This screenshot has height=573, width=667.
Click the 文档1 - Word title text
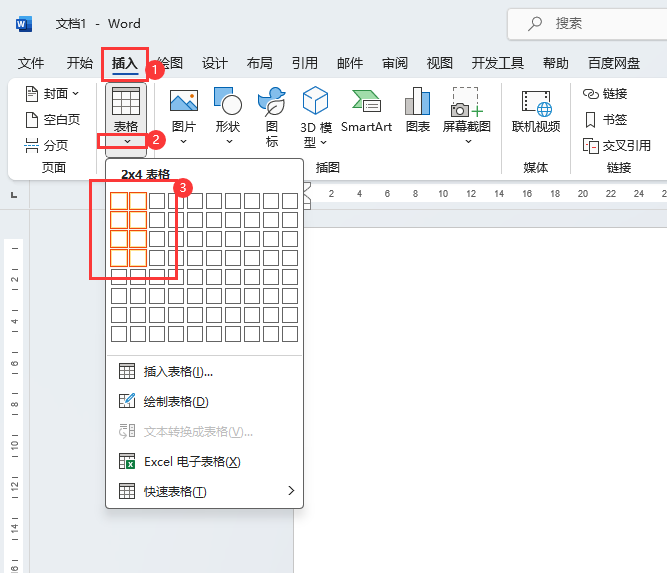tap(98, 24)
